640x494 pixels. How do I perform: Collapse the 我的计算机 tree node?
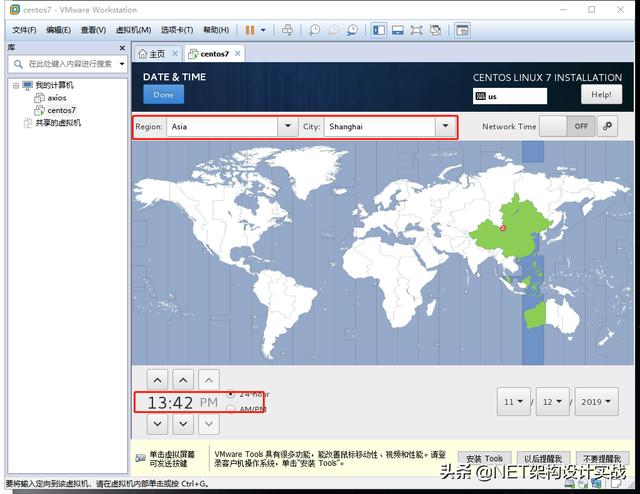point(16,86)
